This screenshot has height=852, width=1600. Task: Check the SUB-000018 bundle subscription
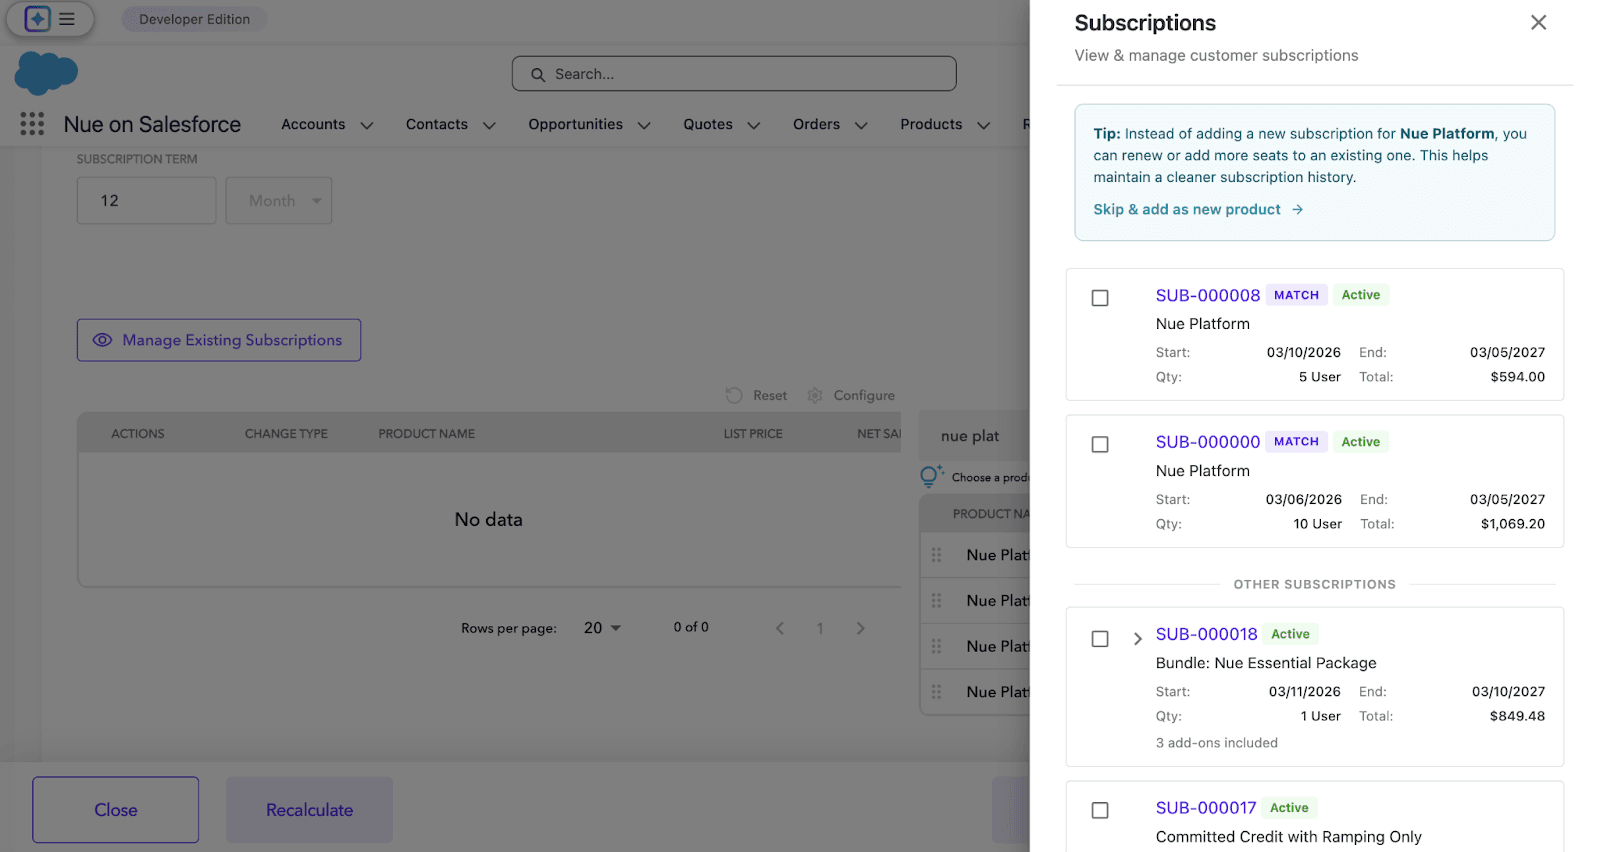pyautogui.click(x=1100, y=639)
